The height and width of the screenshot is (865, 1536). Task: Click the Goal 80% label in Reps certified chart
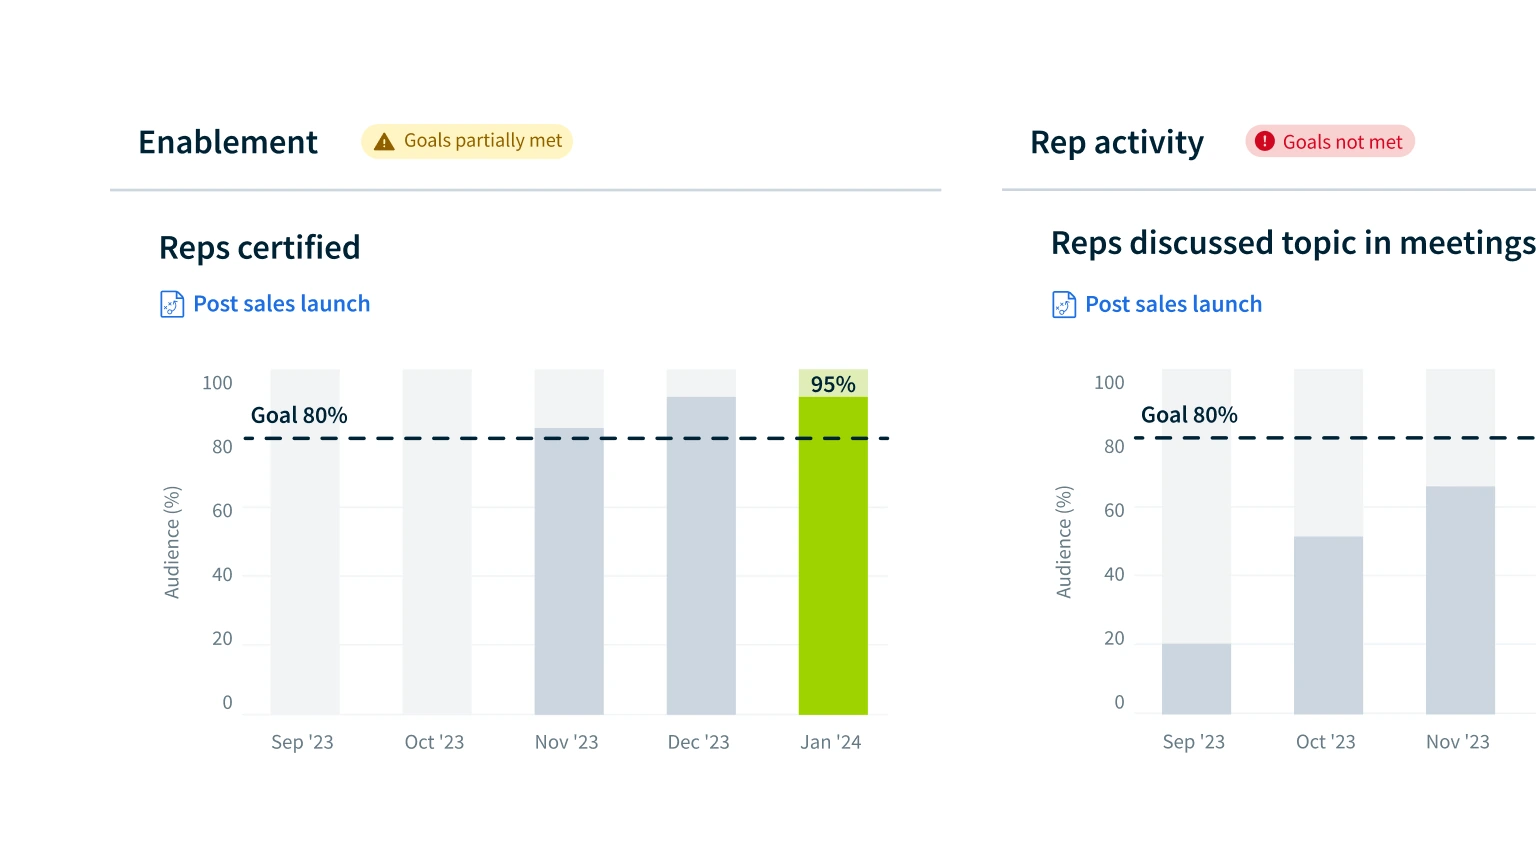point(299,415)
